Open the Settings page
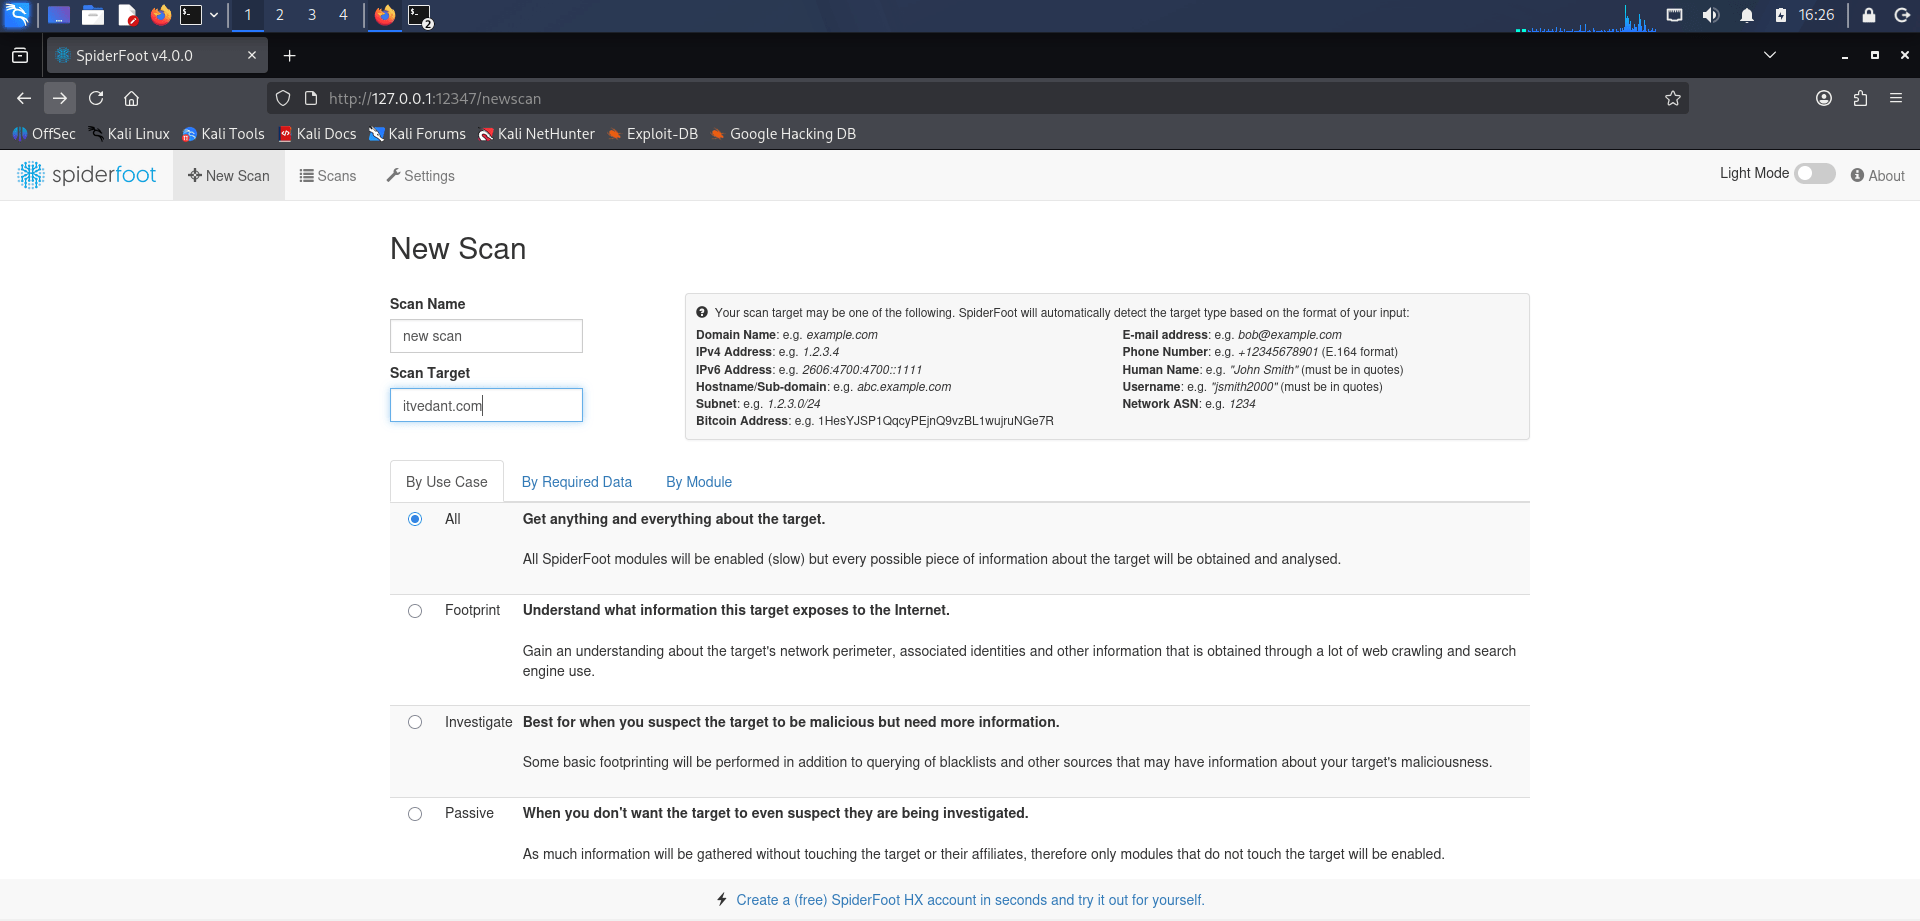 point(421,175)
